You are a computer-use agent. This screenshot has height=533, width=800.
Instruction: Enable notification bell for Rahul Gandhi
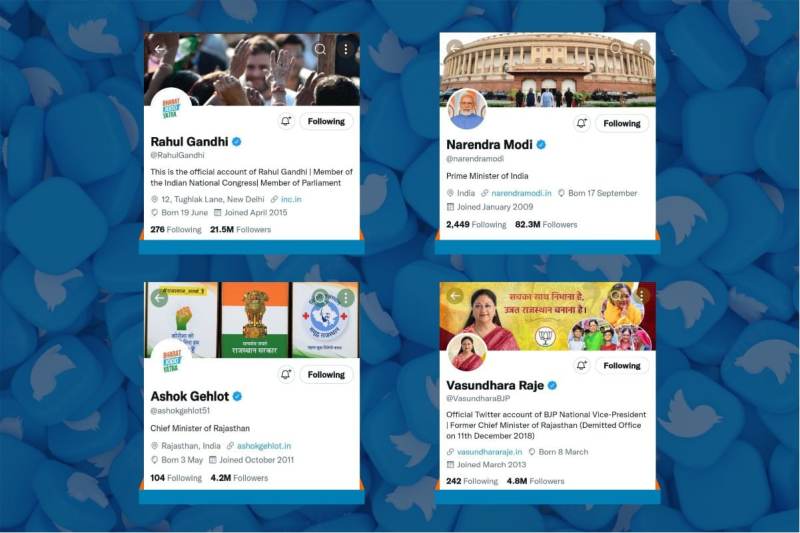(x=286, y=121)
